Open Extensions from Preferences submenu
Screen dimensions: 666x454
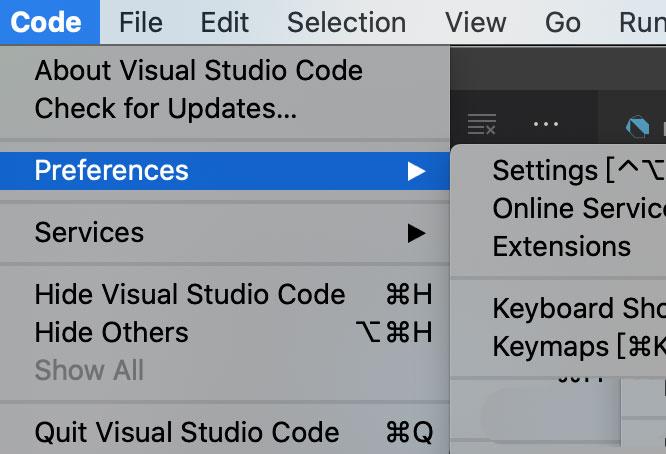point(561,246)
